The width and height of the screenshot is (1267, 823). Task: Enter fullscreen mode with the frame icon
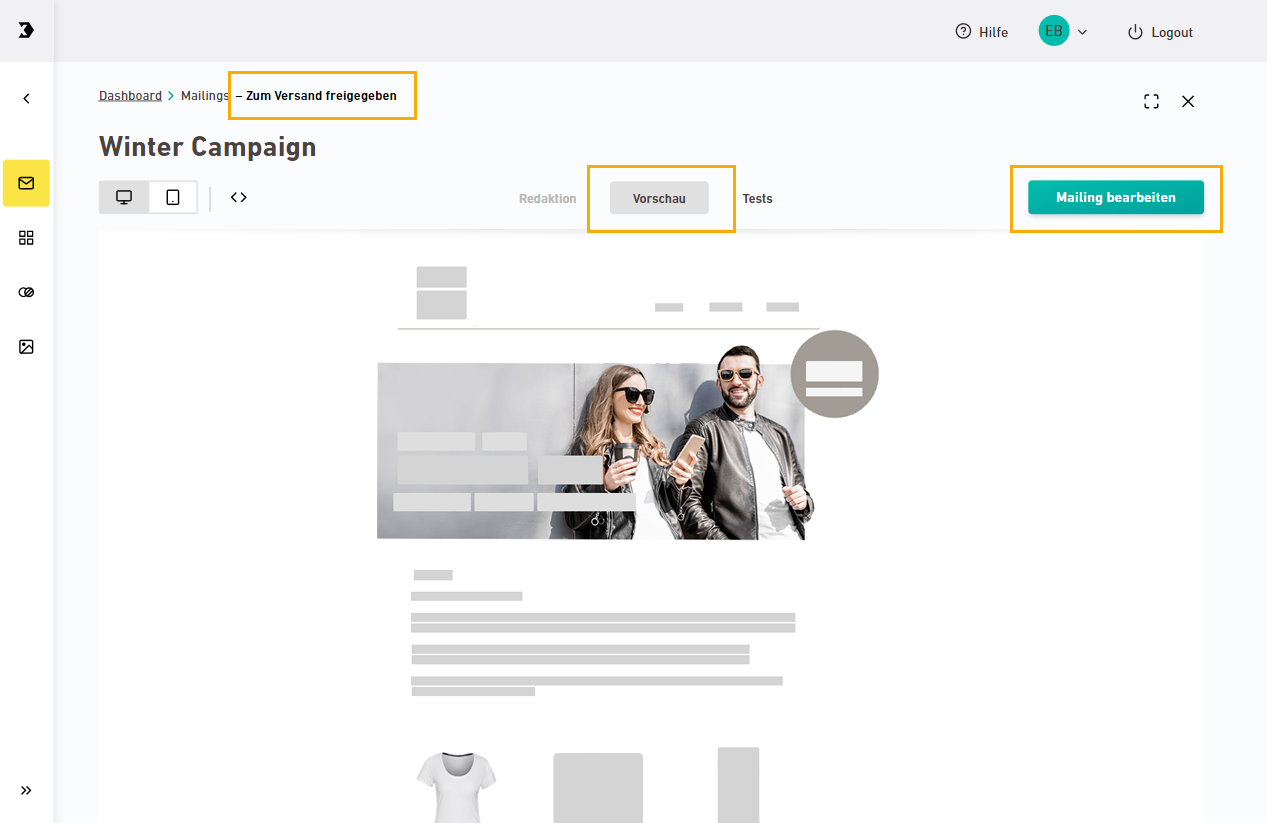tap(1151, 101)
